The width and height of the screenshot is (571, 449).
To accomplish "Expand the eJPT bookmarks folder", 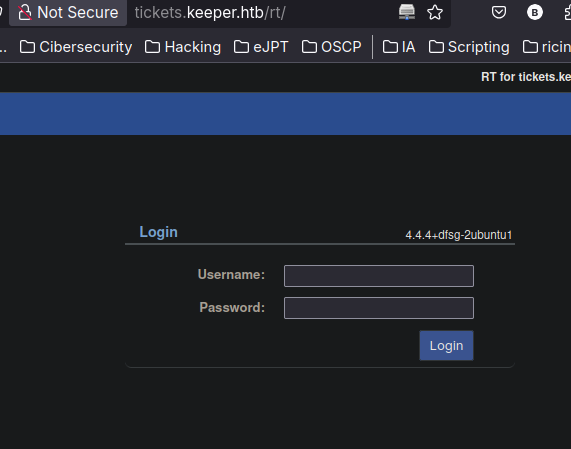I will point(261,47).
